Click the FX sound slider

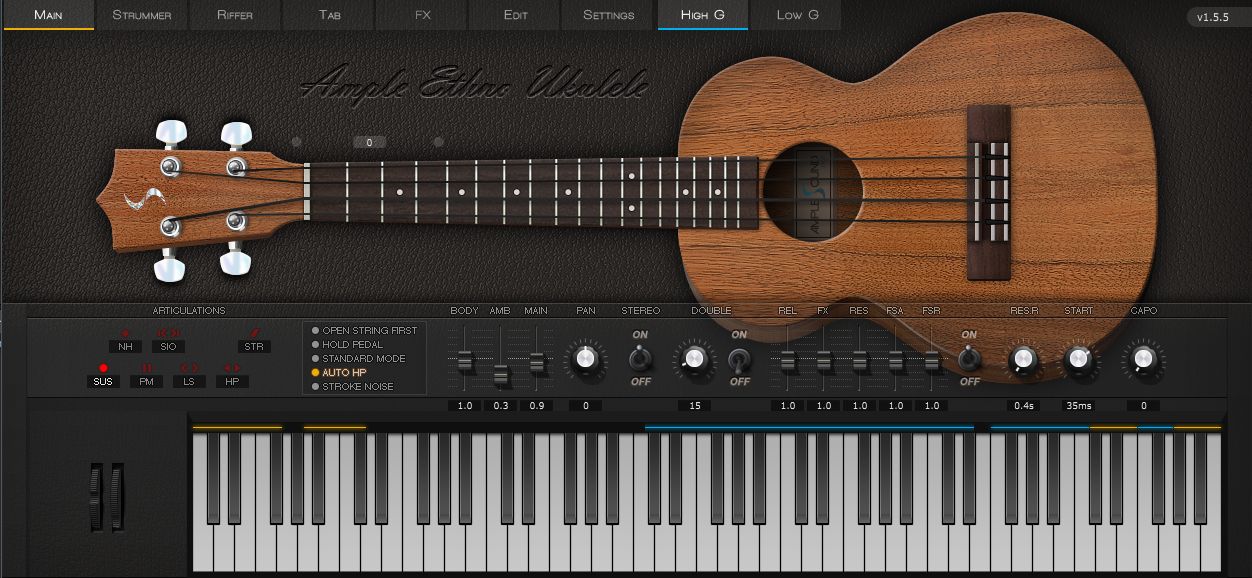[x=823, y=361]
